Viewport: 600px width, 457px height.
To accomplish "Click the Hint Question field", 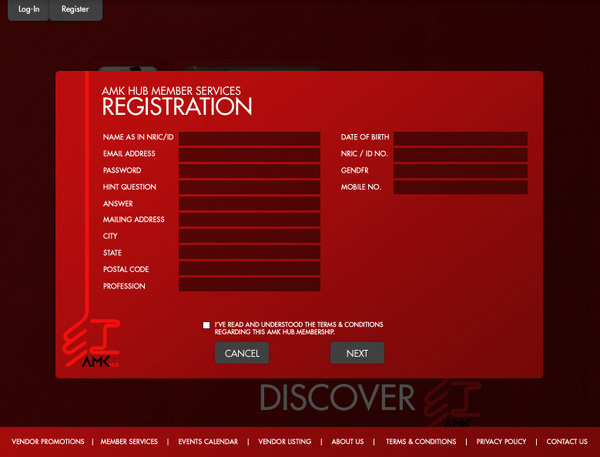I will point(249,188).
